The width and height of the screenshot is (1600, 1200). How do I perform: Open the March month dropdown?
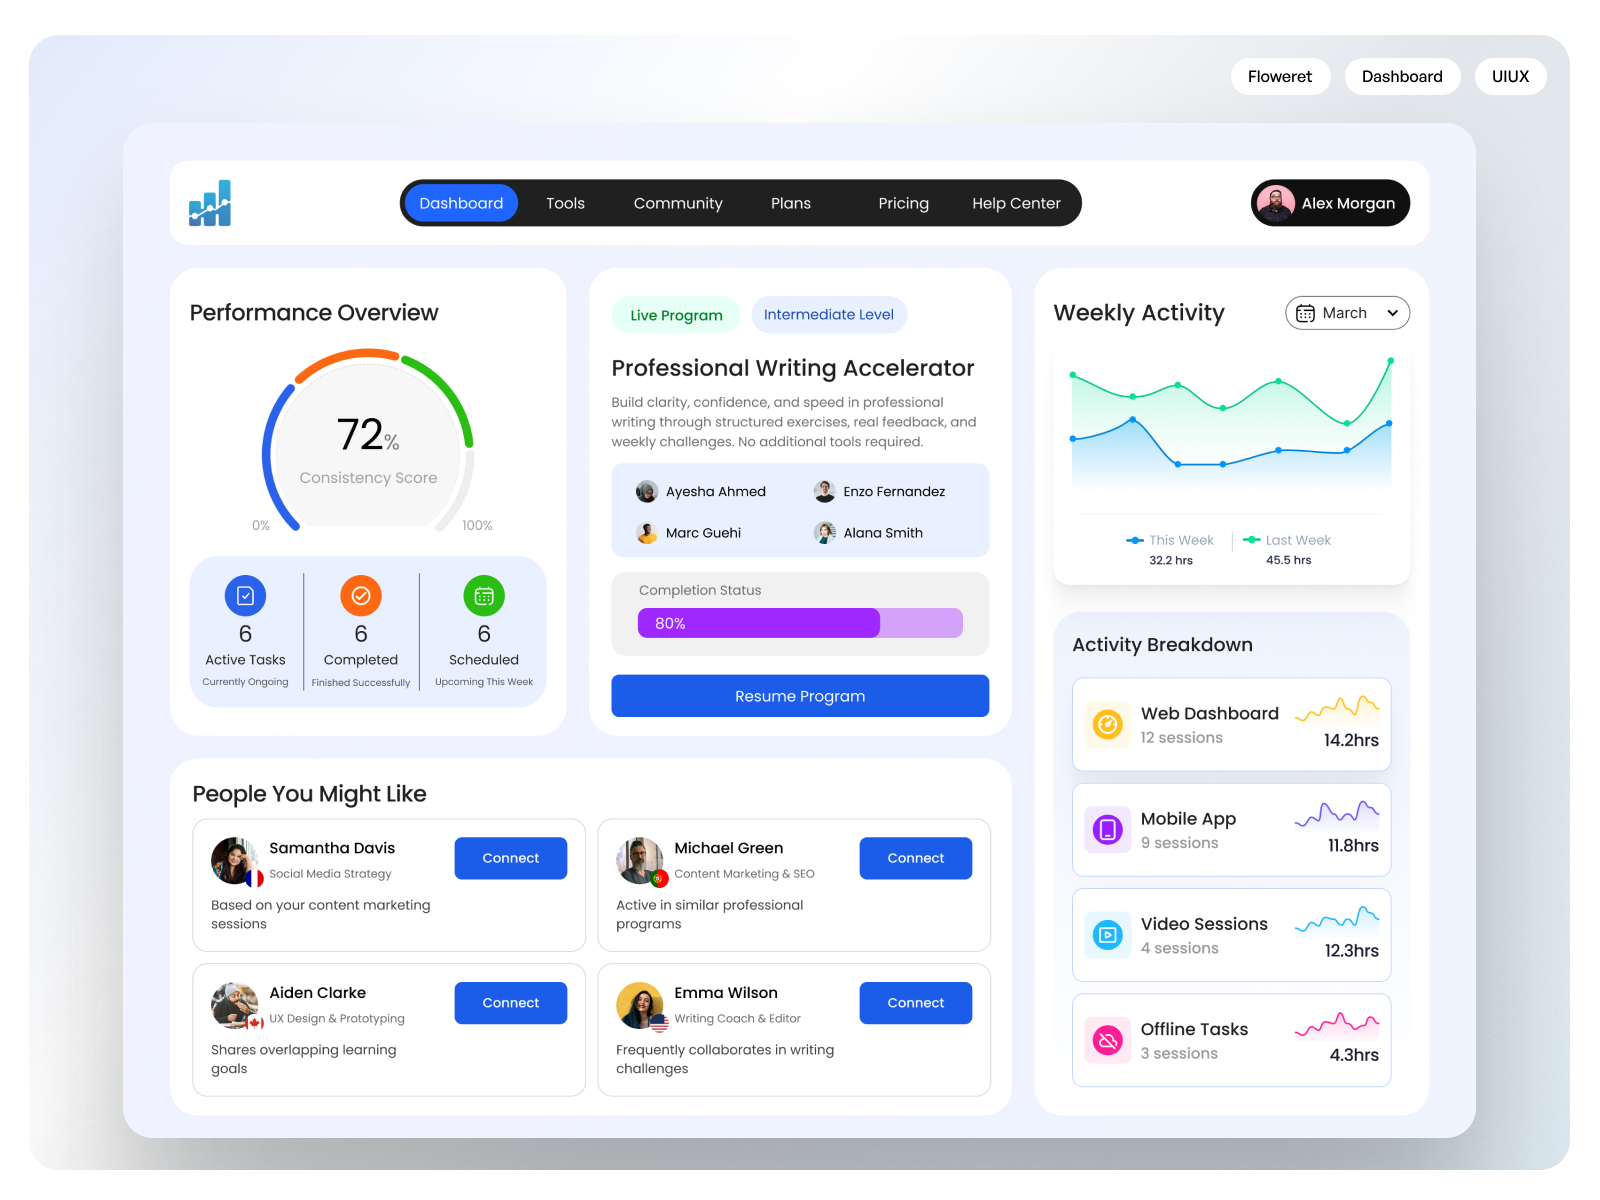click(x=1347, y=313)
